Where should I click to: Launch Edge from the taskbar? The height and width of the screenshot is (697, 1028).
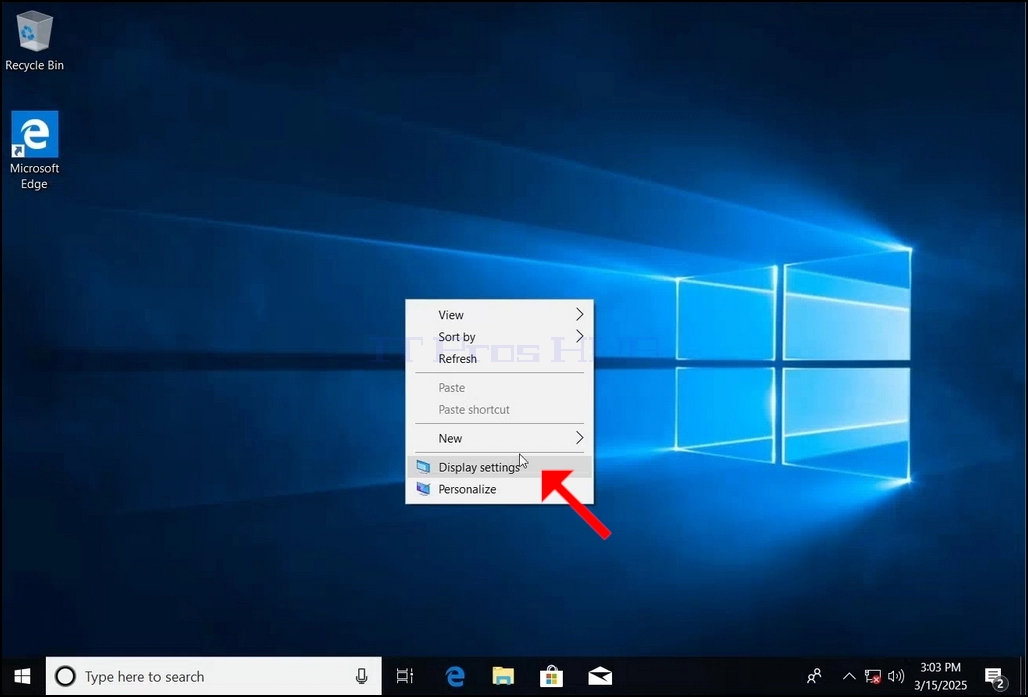455,676
